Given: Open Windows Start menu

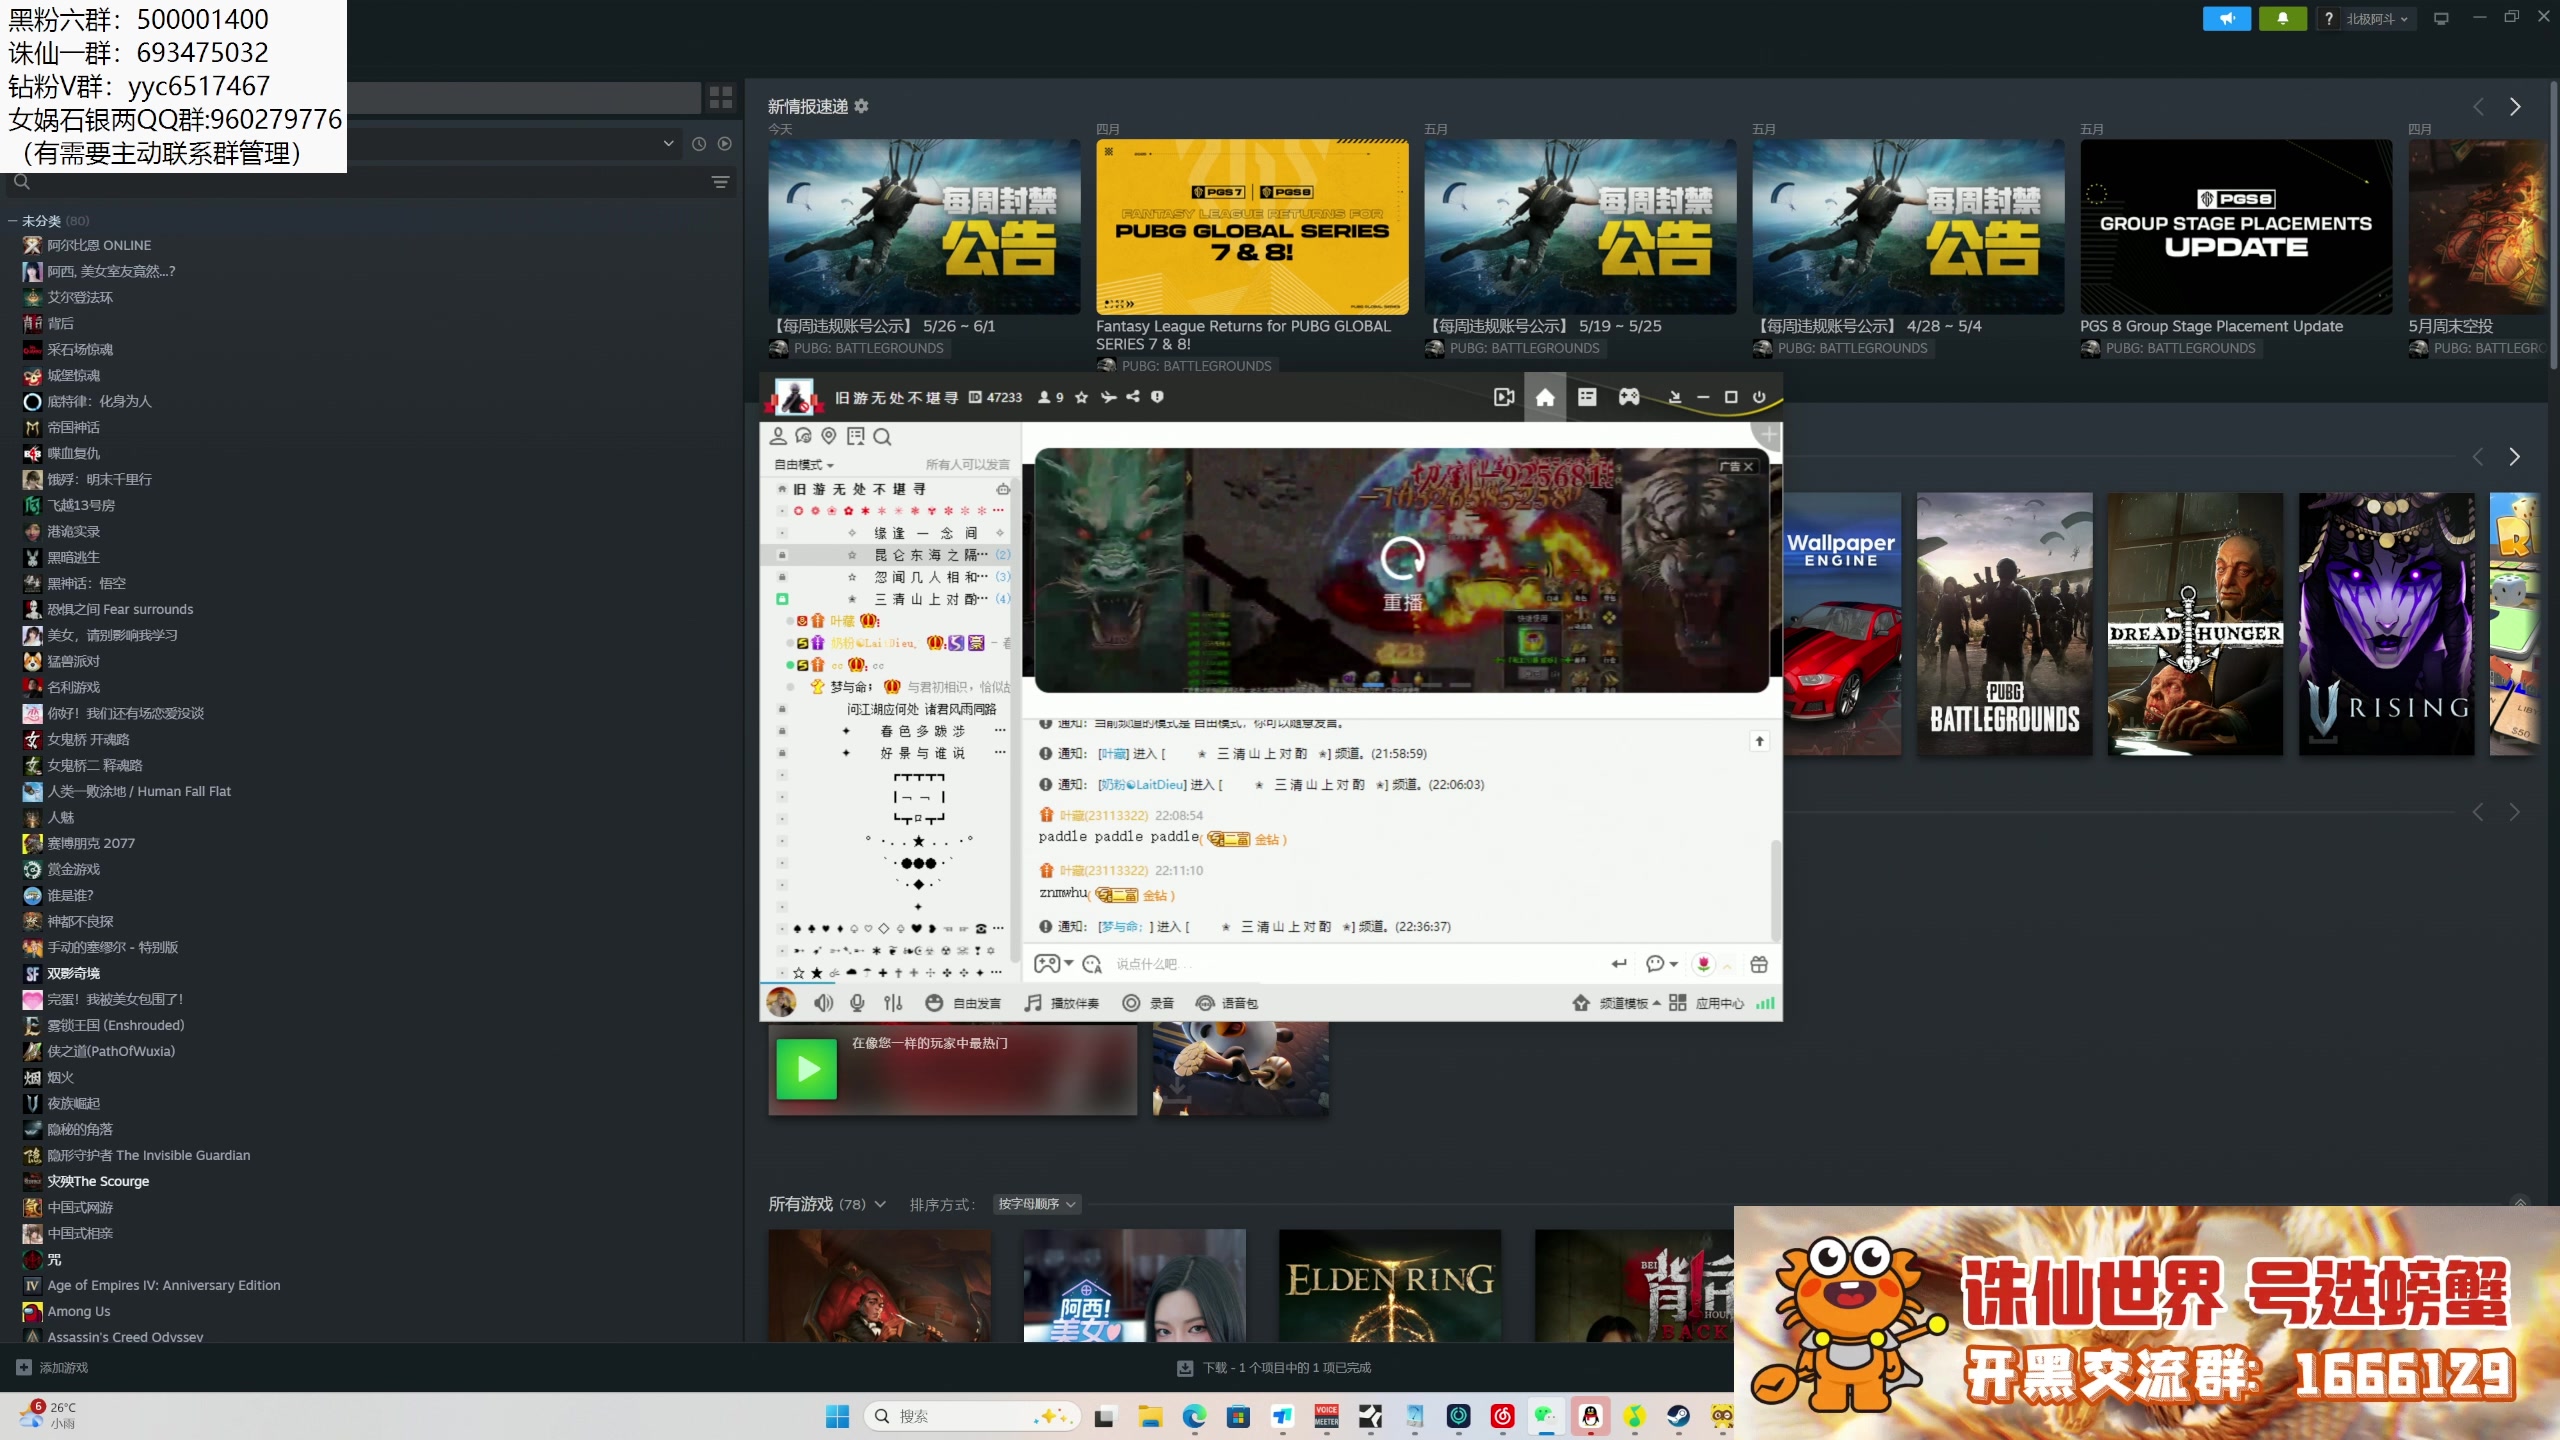Looking at the screenshot, I should pyautogui.click(x=837, y=1416).
